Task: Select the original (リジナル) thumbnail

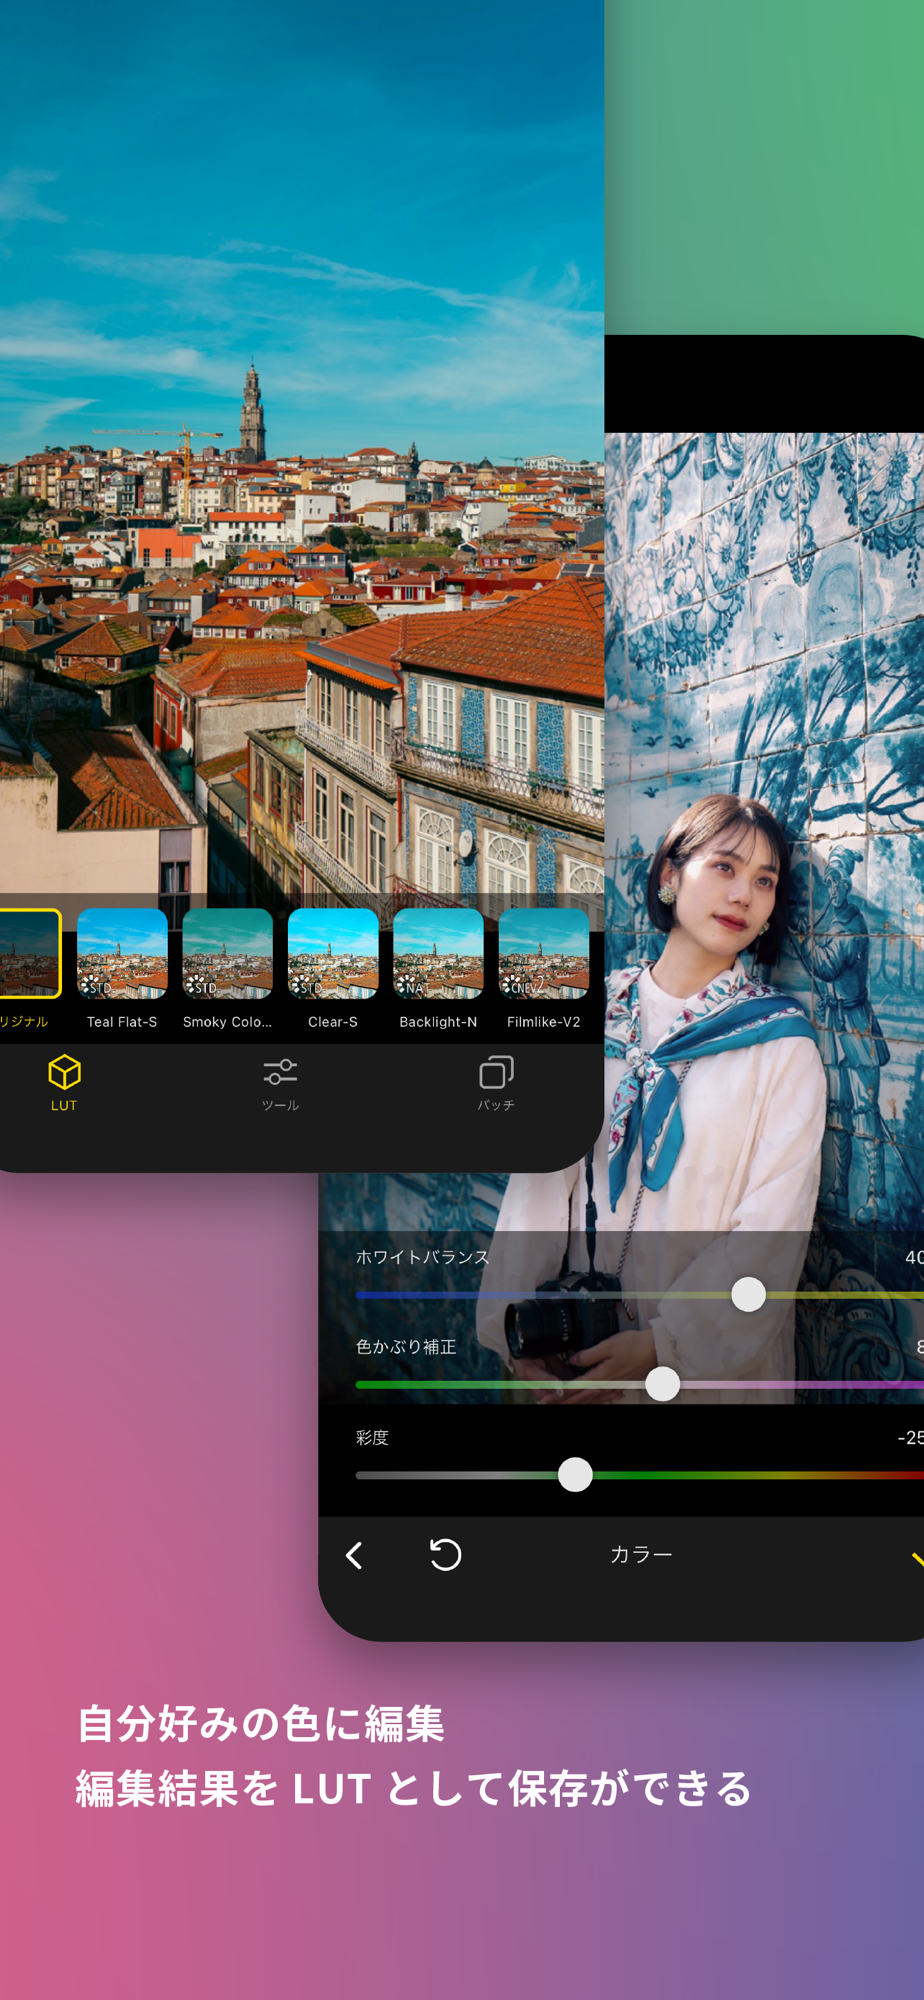Action: tap(29, 954)
